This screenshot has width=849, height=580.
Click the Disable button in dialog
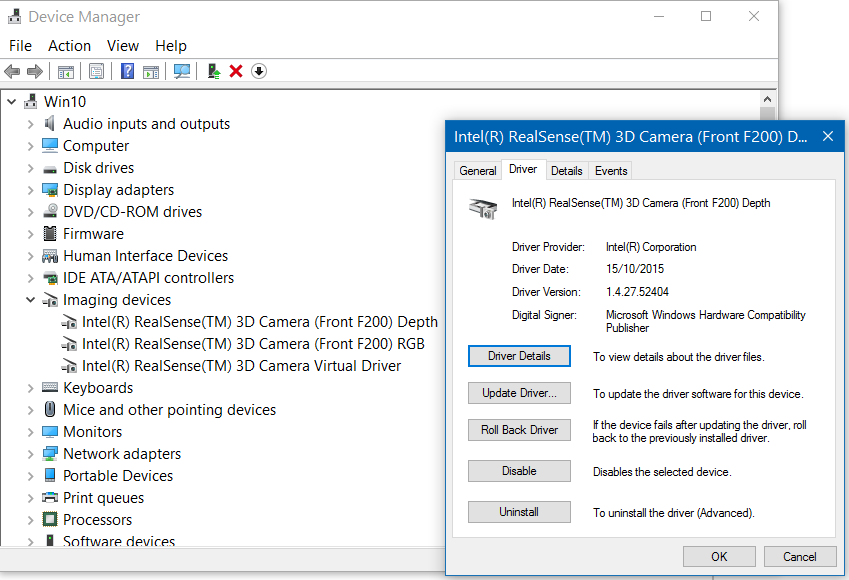519,471
